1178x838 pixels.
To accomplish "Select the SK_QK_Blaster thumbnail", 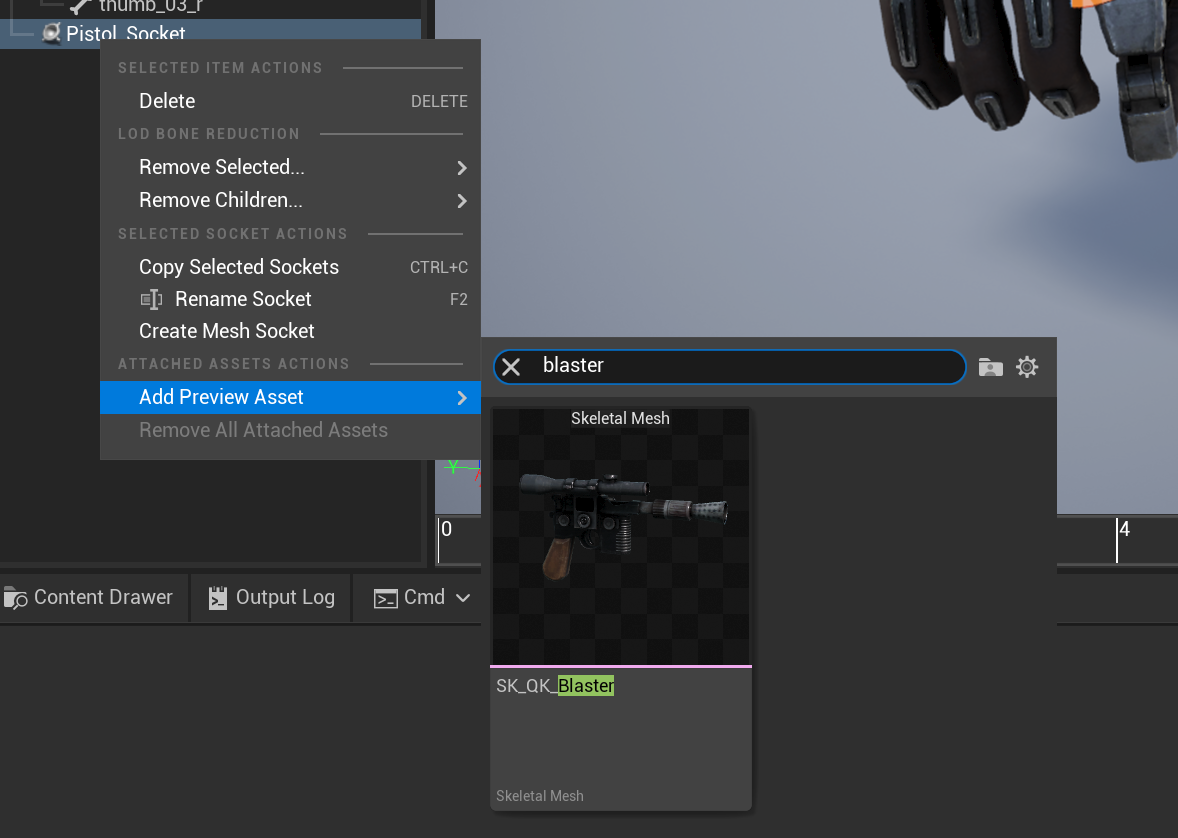I will 621,536.
